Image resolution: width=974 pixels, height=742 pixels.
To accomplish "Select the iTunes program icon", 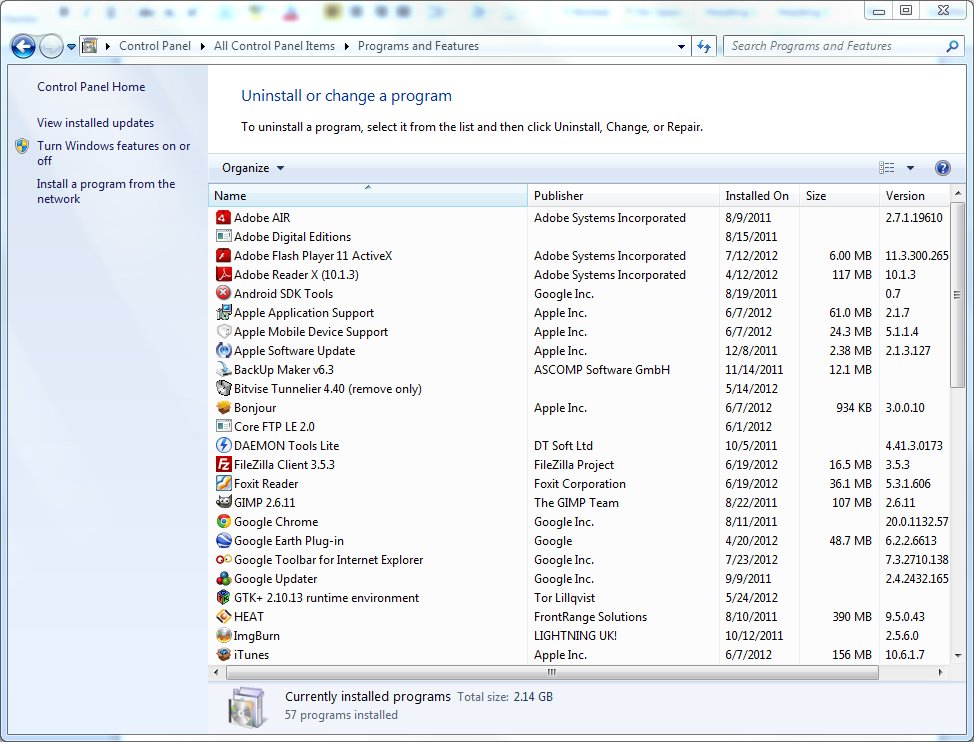I will [224, 655].
